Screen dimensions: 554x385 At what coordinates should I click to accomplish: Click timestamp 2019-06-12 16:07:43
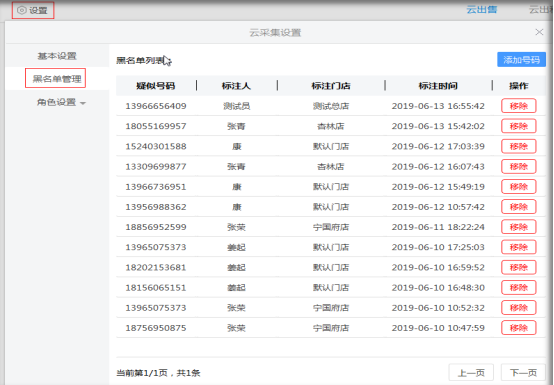(x=438, y=166)
